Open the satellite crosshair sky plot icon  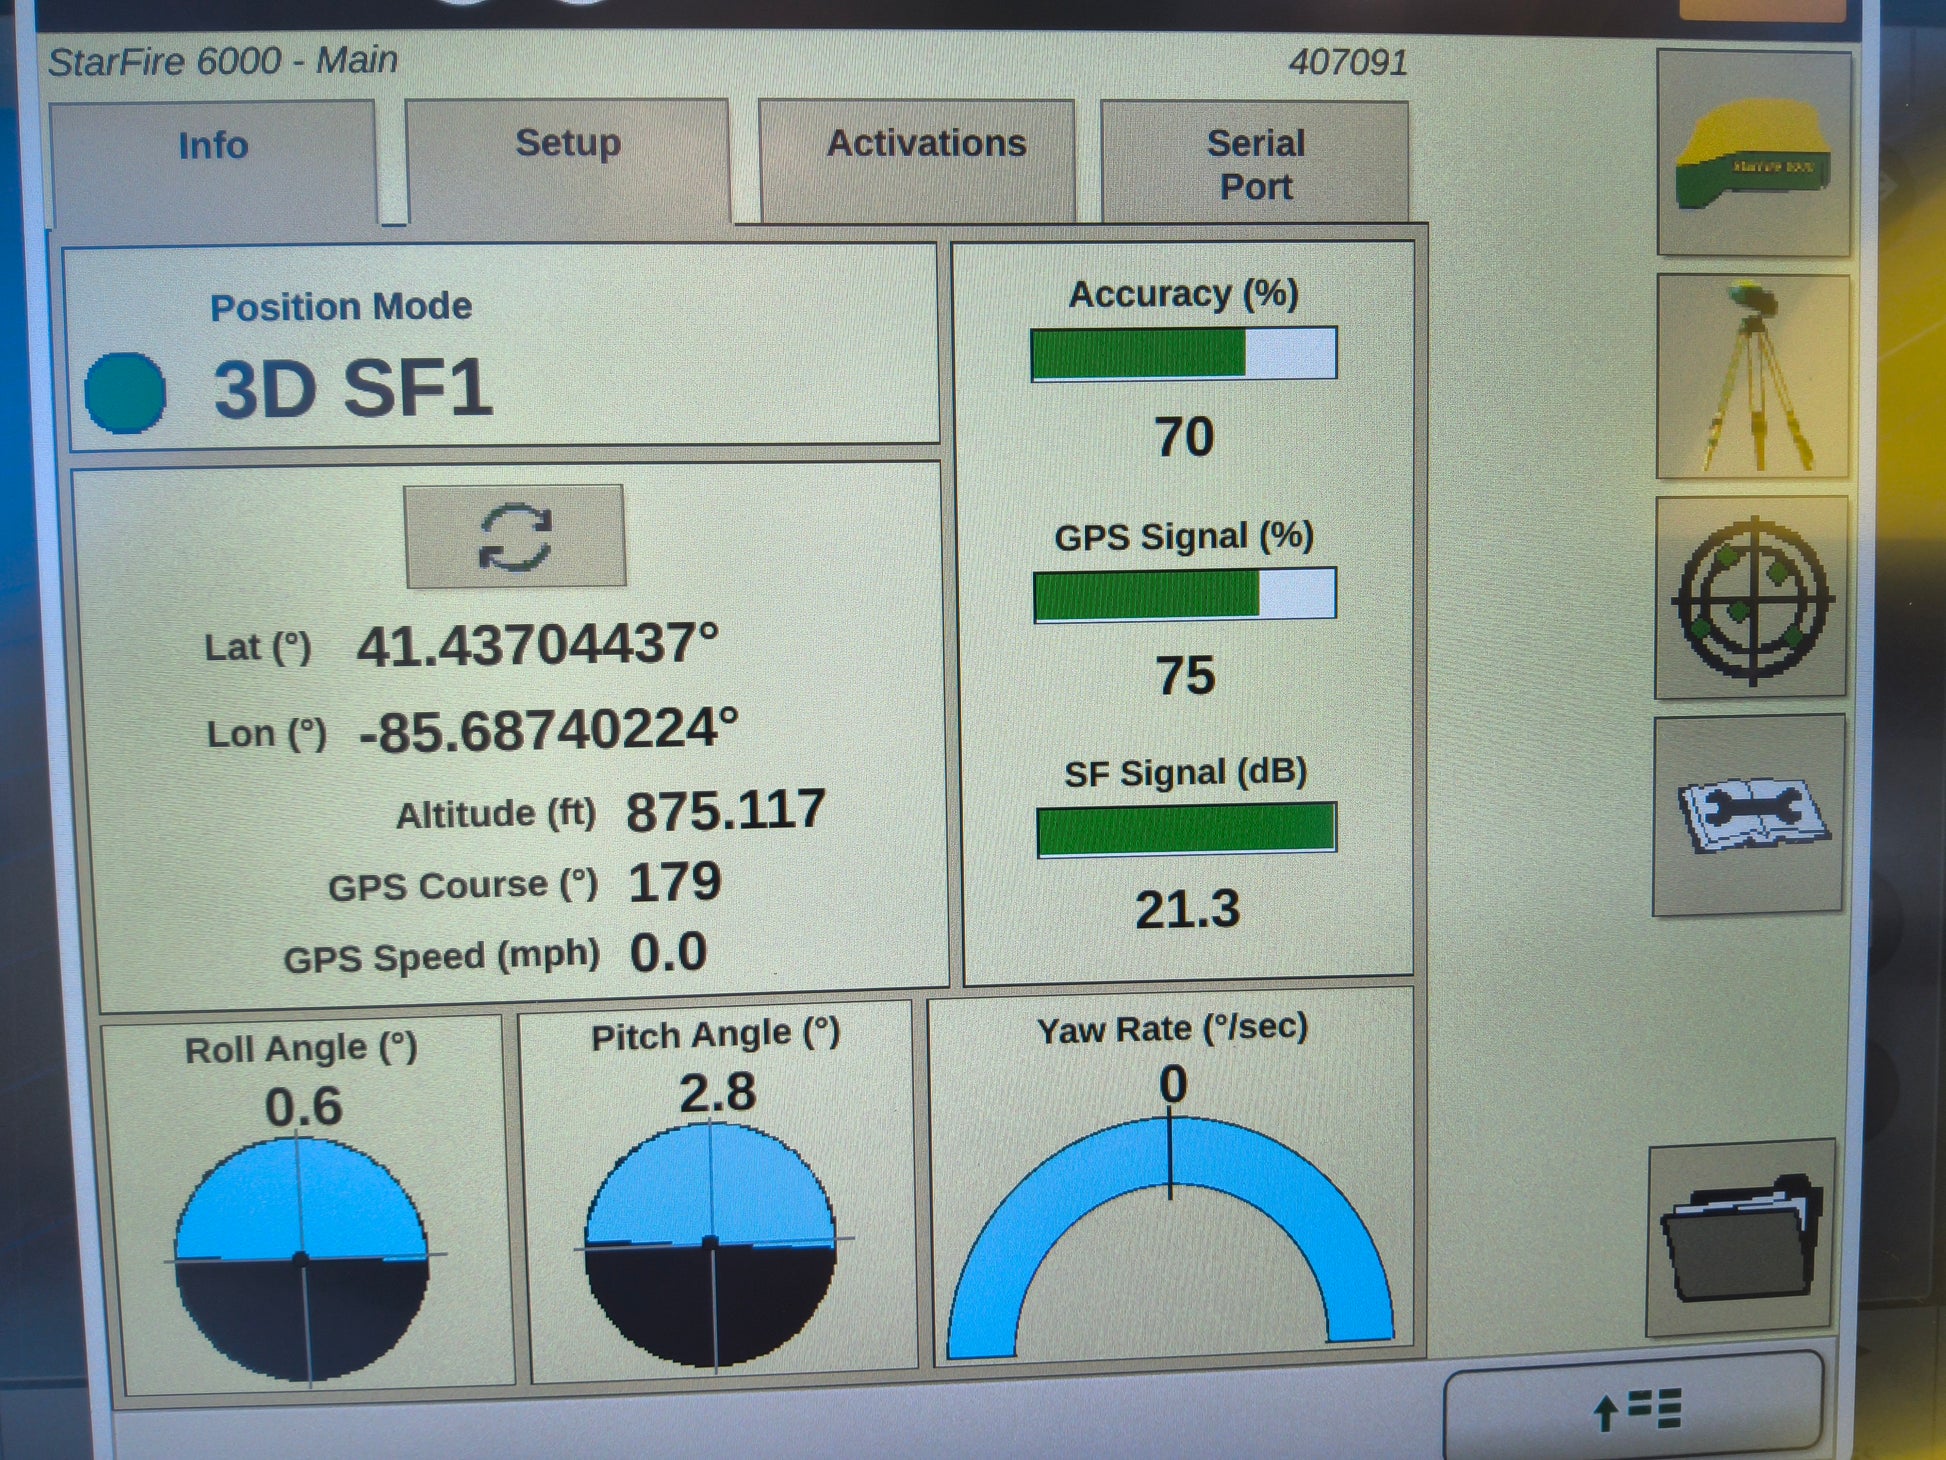[1751, 598]
